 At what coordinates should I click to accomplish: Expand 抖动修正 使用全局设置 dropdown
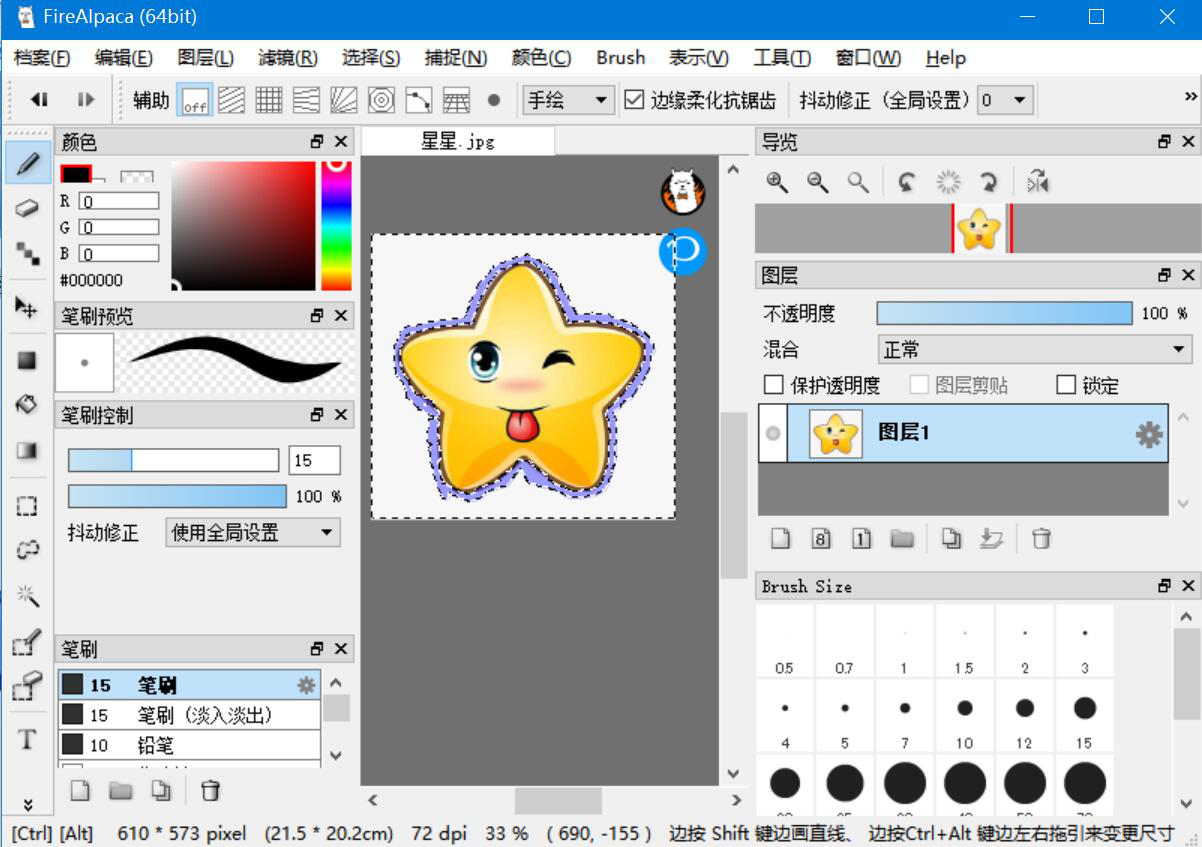253,532
